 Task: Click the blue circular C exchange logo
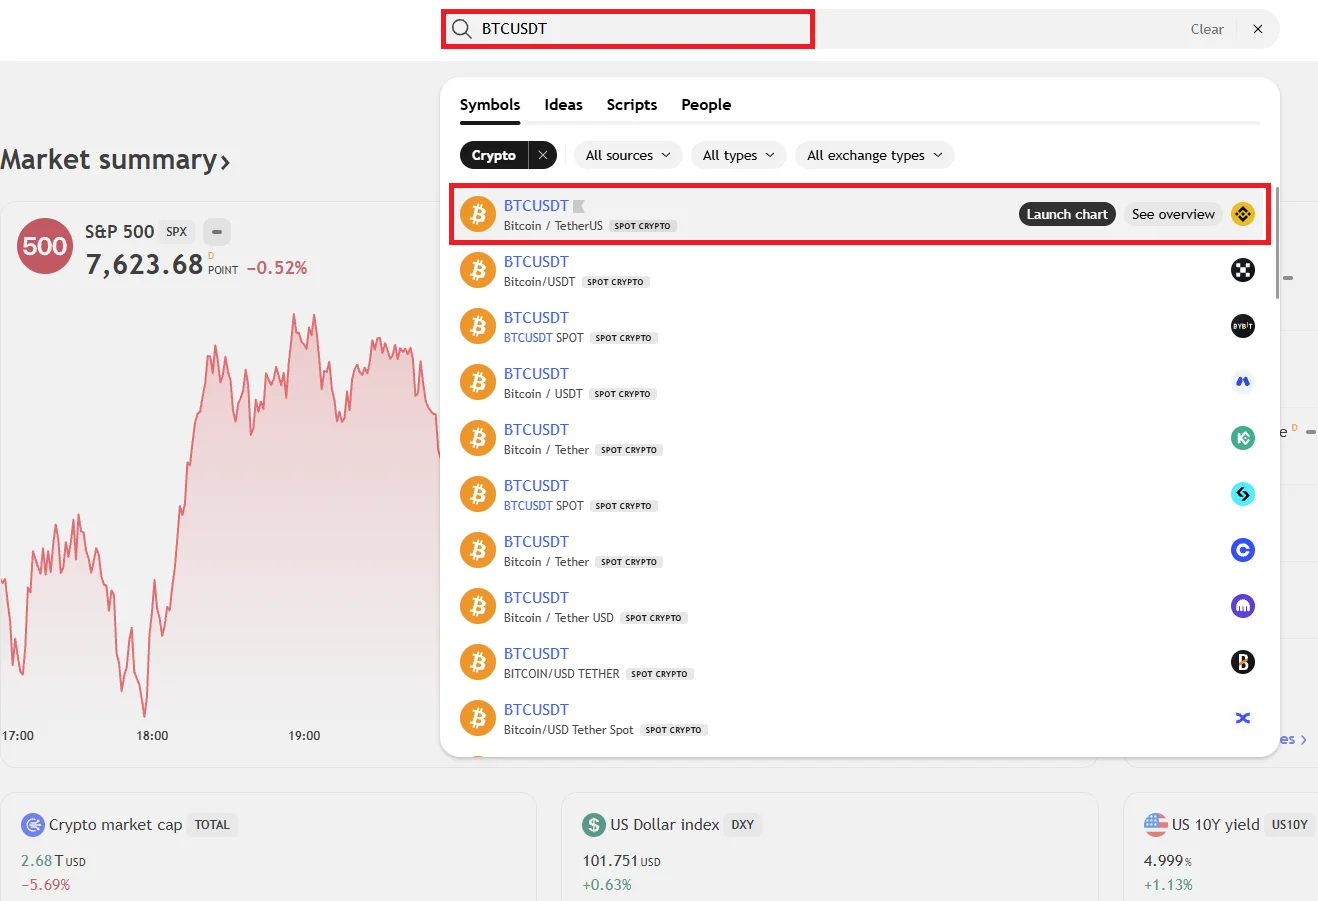tap(1243, 550)
